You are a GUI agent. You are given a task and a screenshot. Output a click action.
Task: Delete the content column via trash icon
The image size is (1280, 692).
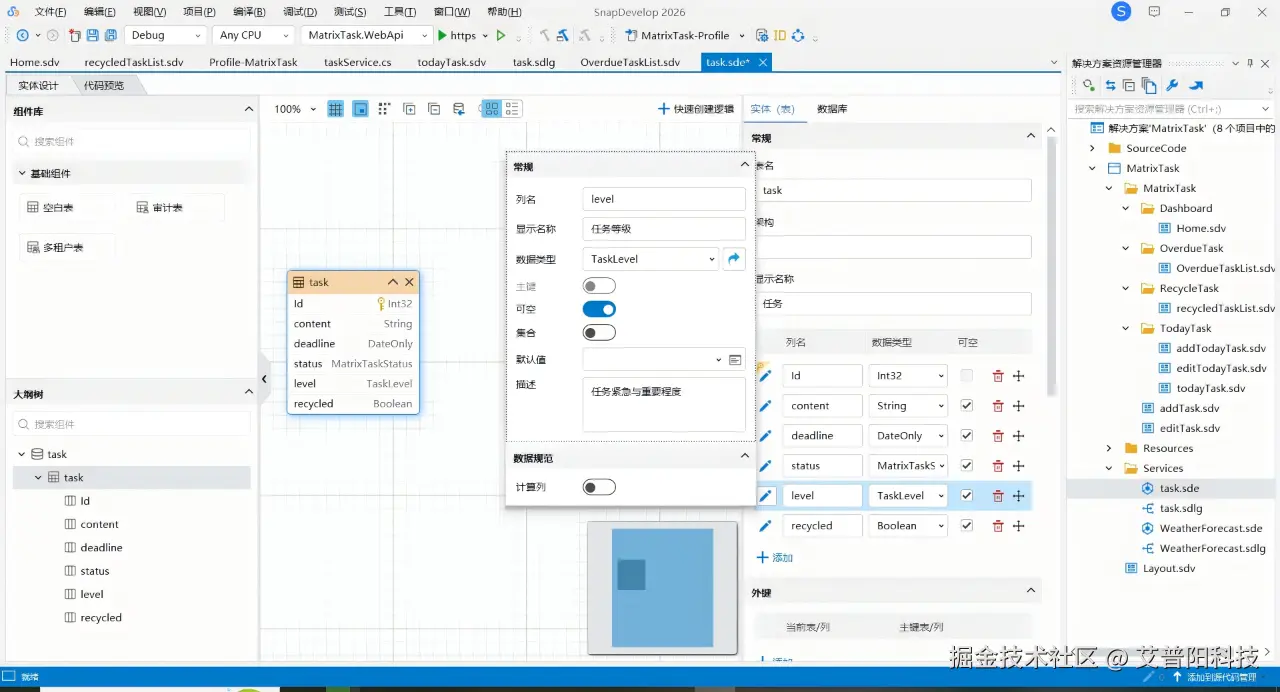pos(998,406)
